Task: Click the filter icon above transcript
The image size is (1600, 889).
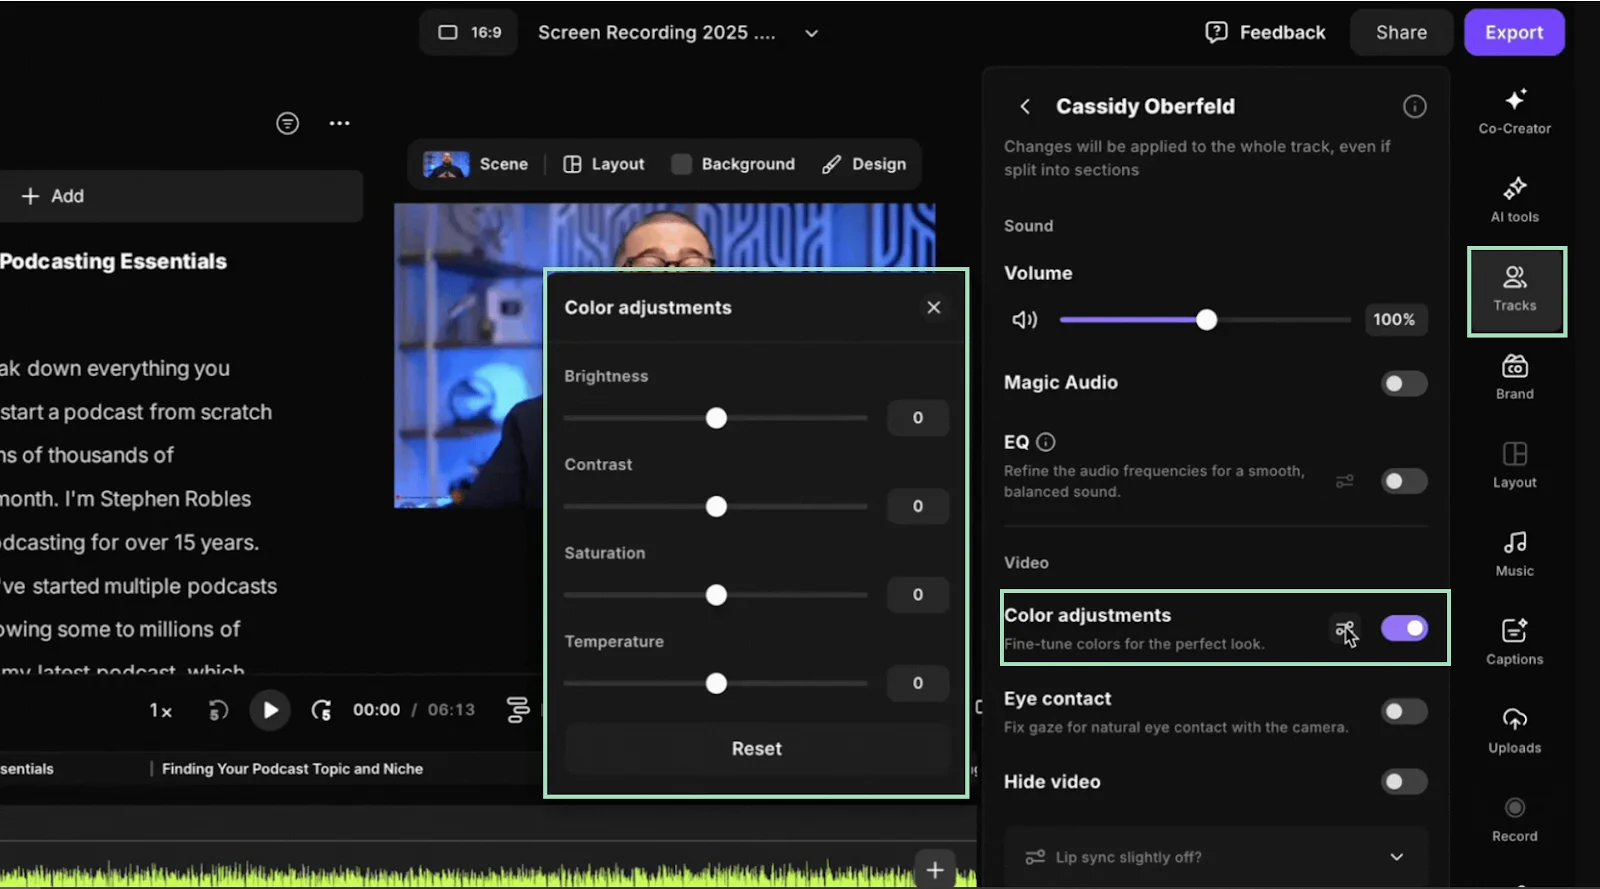Action: [287, 123]
